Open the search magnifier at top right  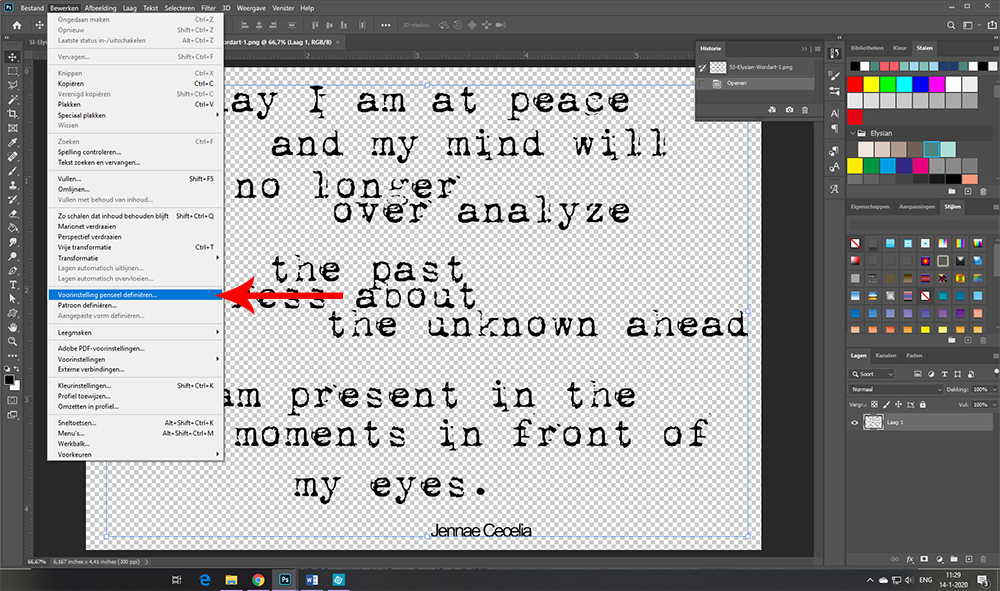(951, 25)
